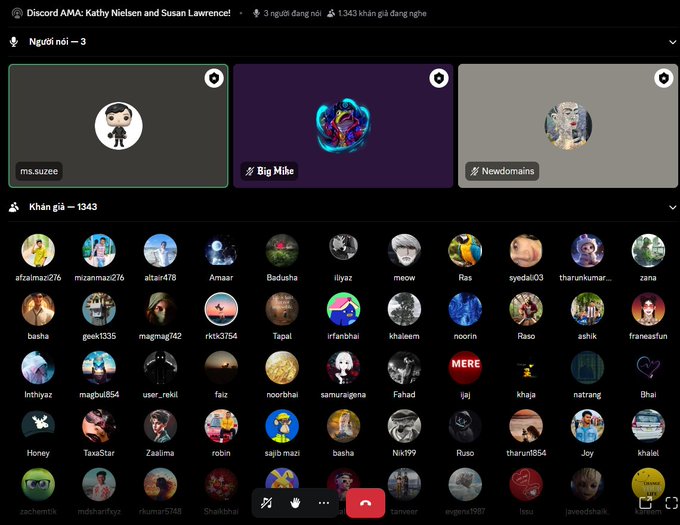680x525 pixels.
Task: Click the username label tharunkumar...
Action: pyautogui.click(x=585, y=278)
